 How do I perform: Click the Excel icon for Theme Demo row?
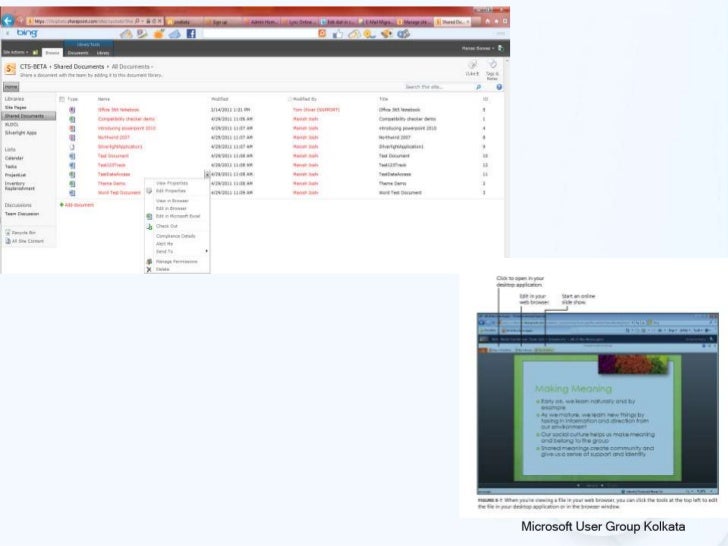coord(72,184)
